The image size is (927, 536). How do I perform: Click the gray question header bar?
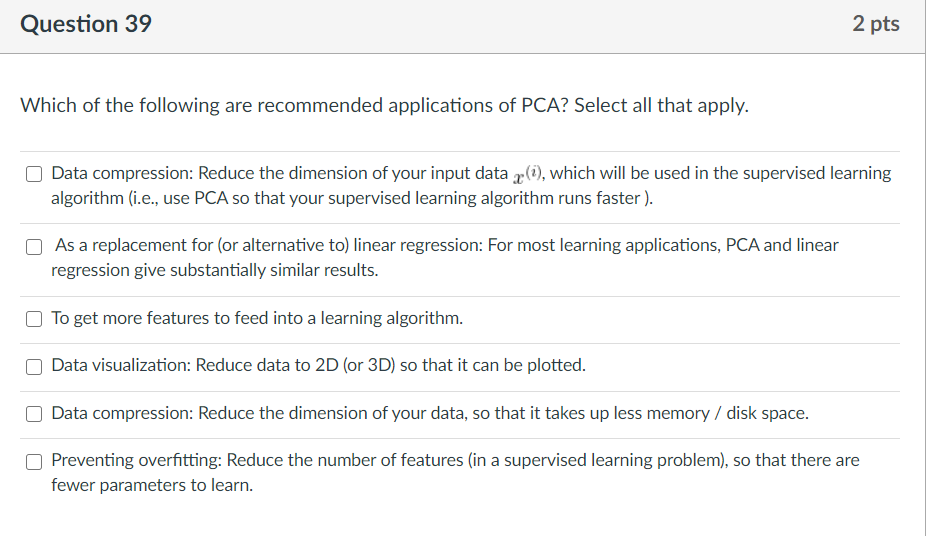(463, 27)
